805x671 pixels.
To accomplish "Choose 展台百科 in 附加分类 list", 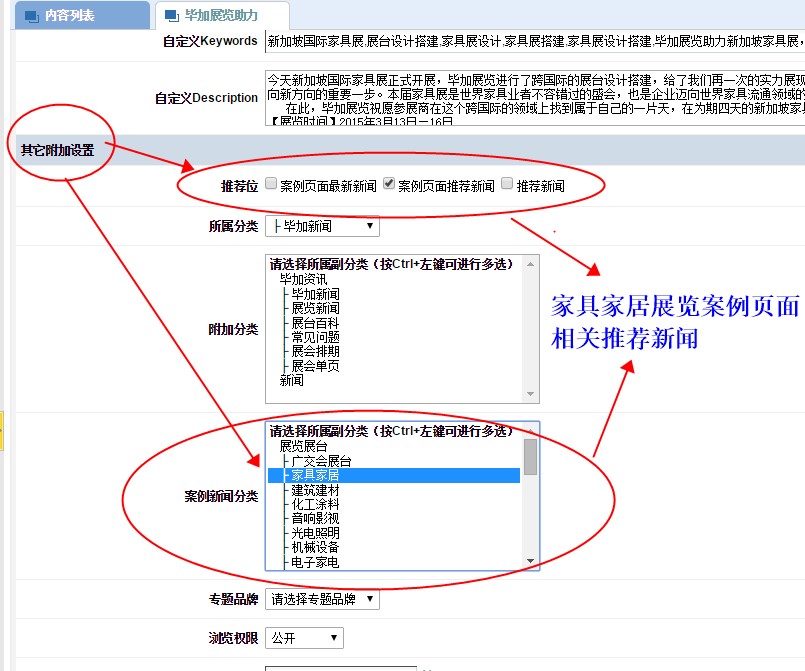I will [x=315, y=324].
